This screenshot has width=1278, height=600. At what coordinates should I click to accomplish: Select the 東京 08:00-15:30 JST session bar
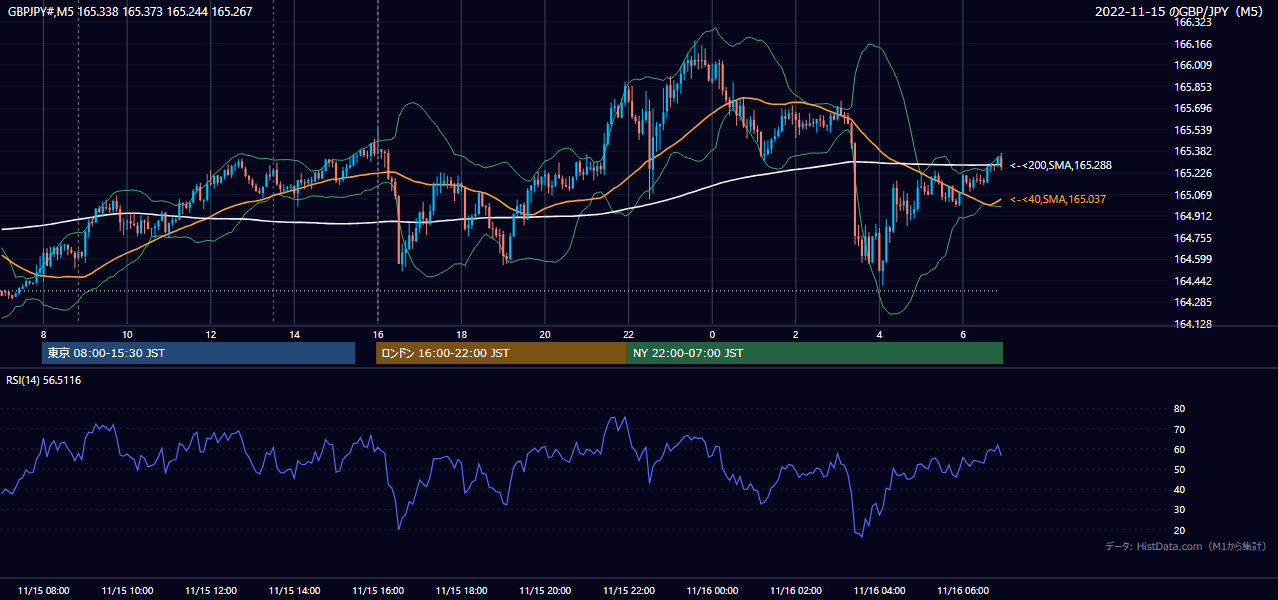point(198,353)
